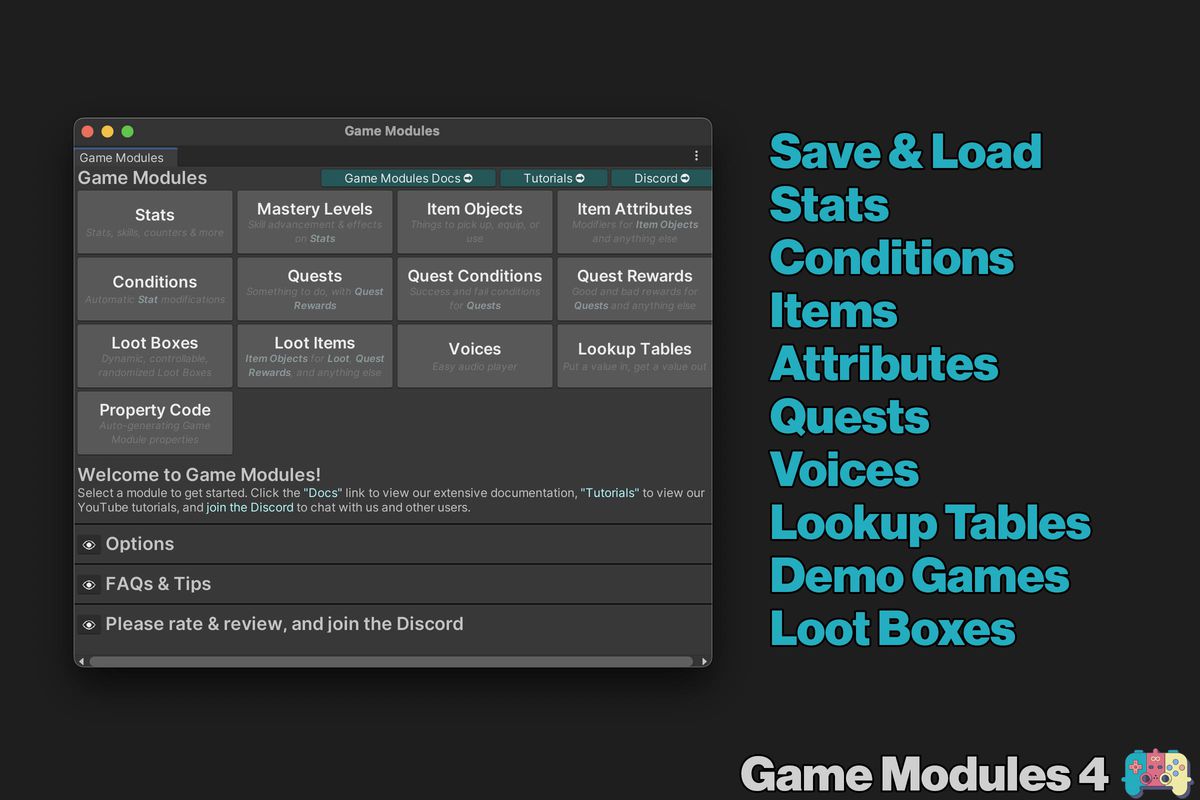Image resolution: width=1200 pixels, height=800 pixels.
Task: Follow the "Docs" link in welcome text
Action: pos(323,493)
